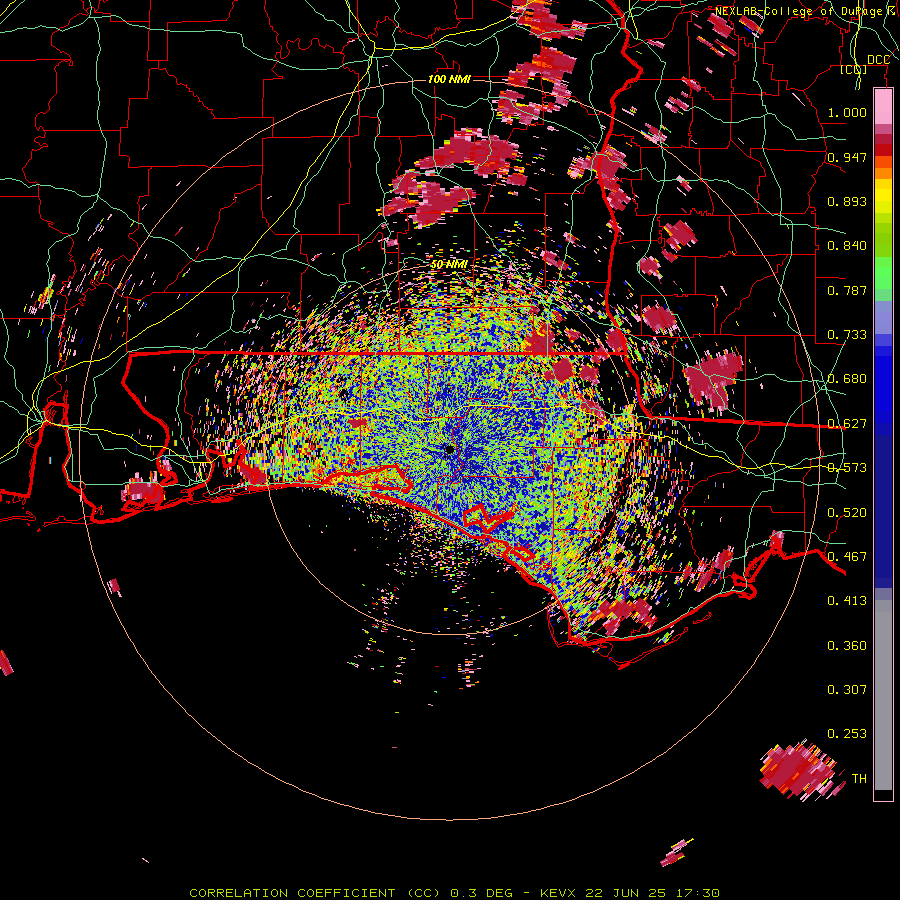Click the 0.947 scale value
Screen dimensions: 900x900
coord(847,157)
